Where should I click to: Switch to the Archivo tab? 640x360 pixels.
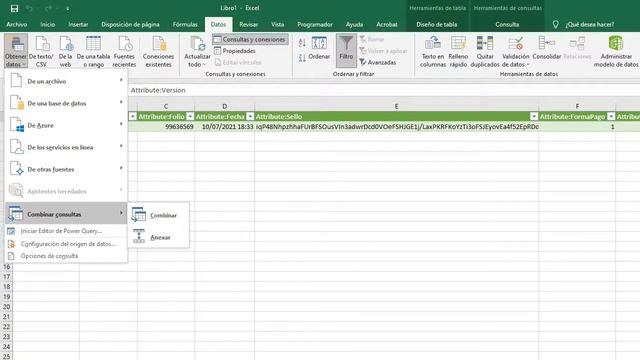coord(17,24)
